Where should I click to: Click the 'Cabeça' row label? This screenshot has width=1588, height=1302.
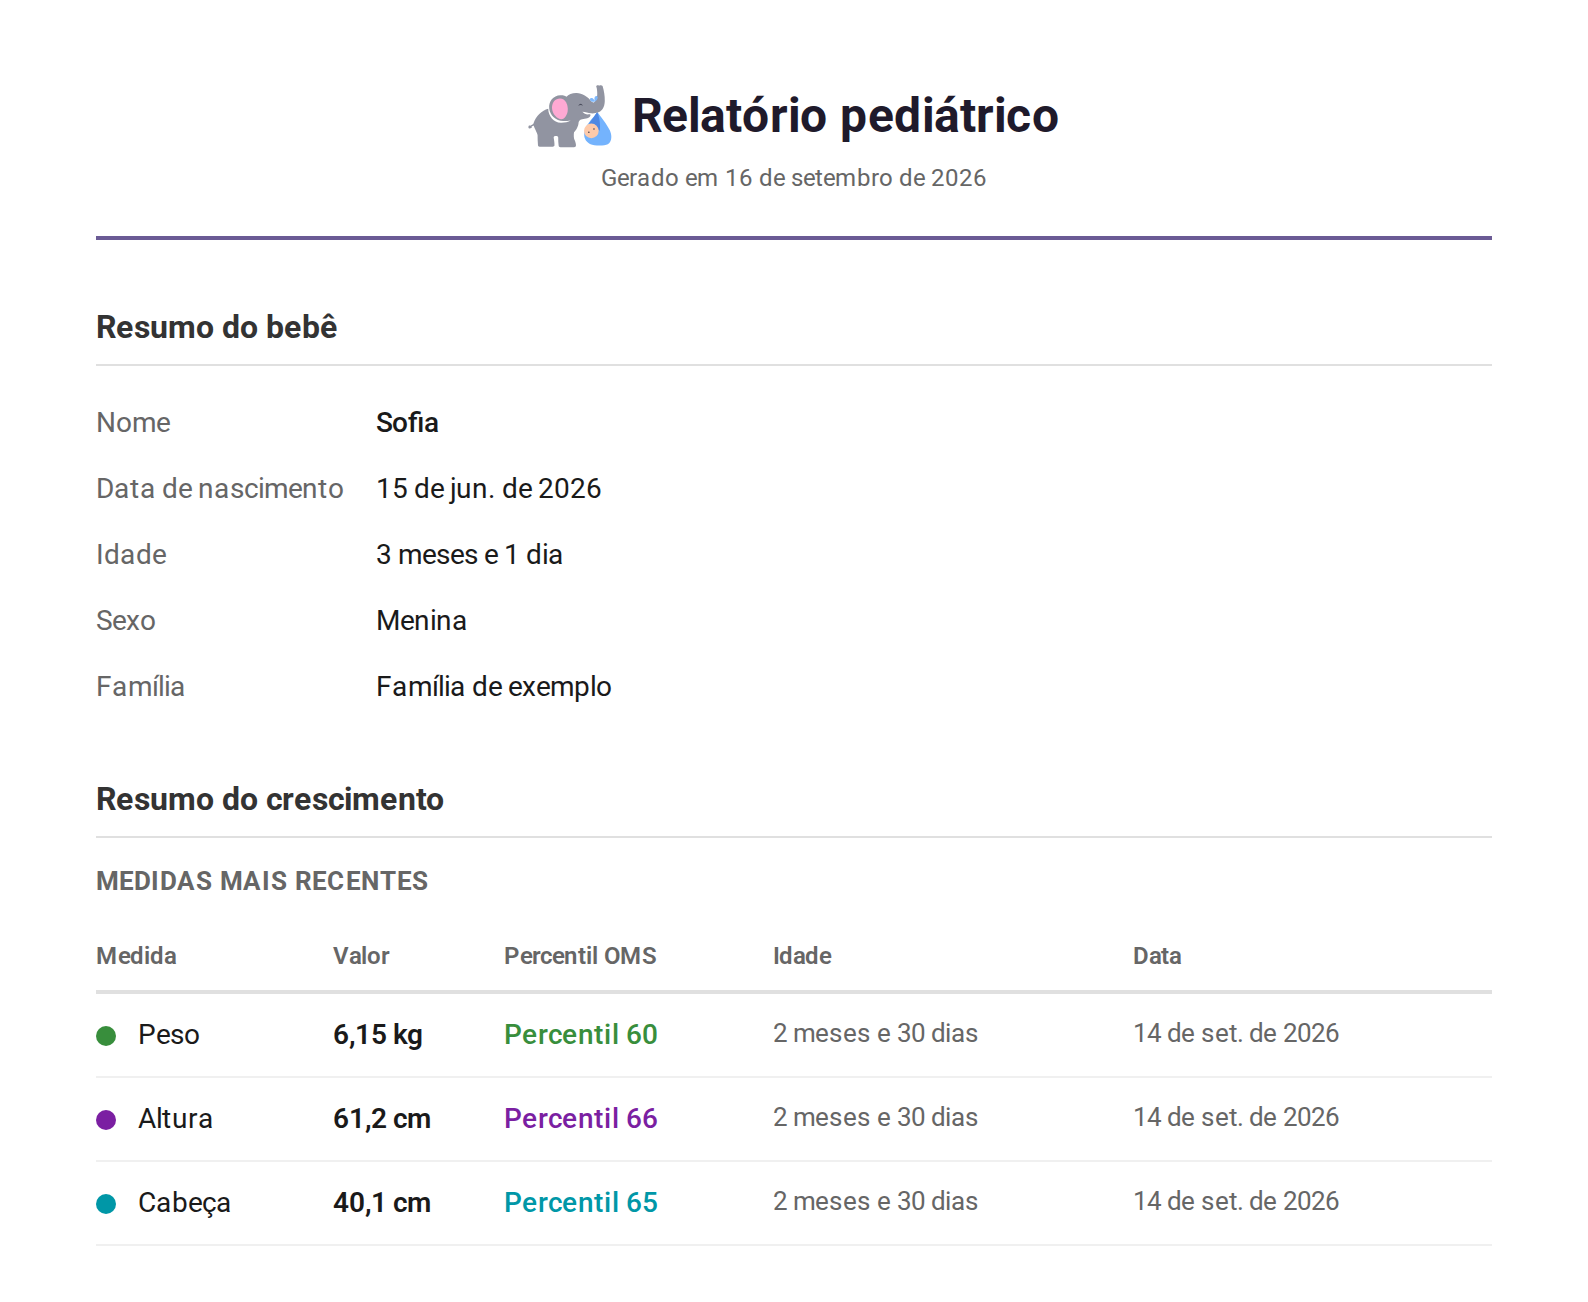[x=184, y=1203]
